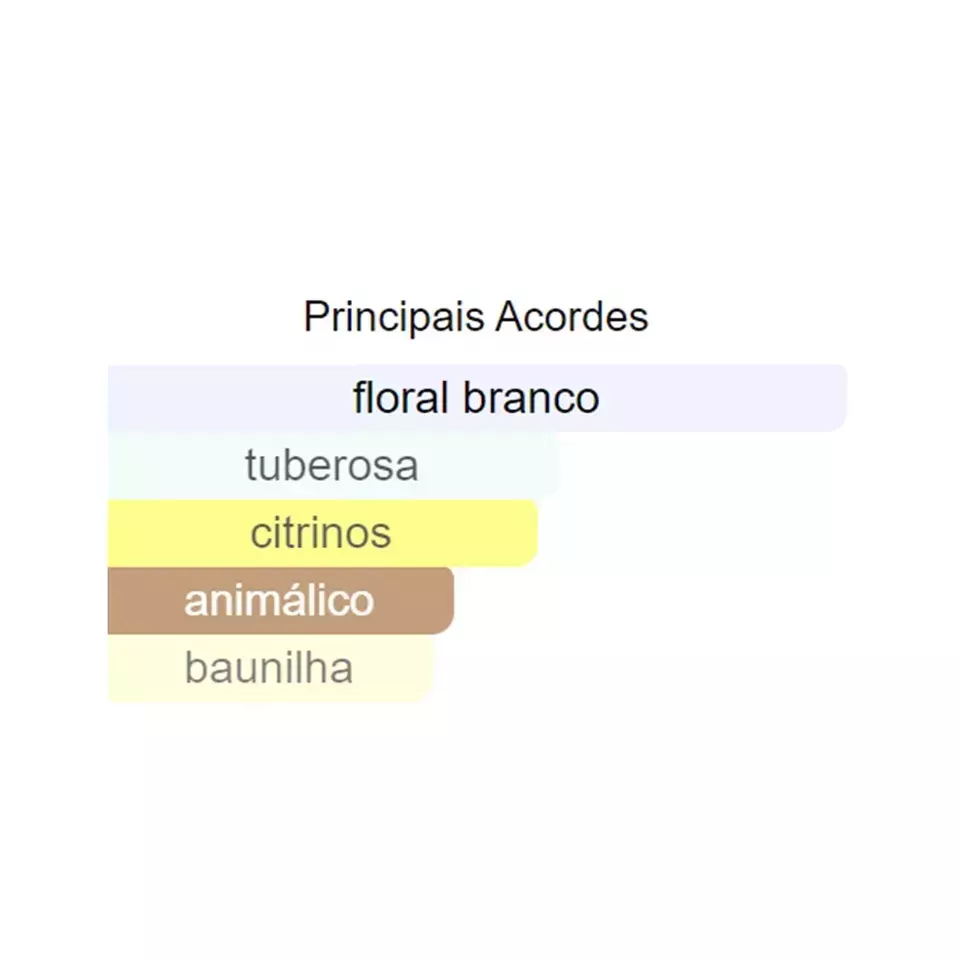Screen dimensions: 960x960
Task: Click the "baunilha" text label
Action: click(268, 669)
